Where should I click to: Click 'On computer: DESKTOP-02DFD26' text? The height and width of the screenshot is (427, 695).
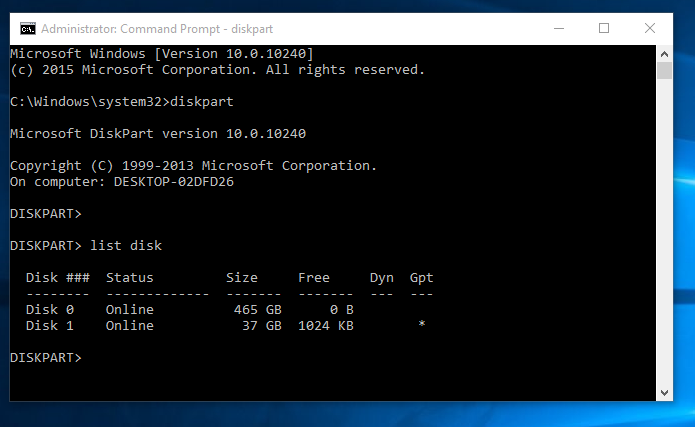(121, 182)
